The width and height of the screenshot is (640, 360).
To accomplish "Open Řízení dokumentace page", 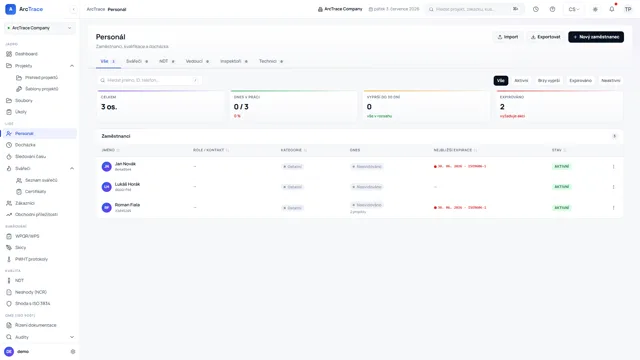I will tap(36, 325).
